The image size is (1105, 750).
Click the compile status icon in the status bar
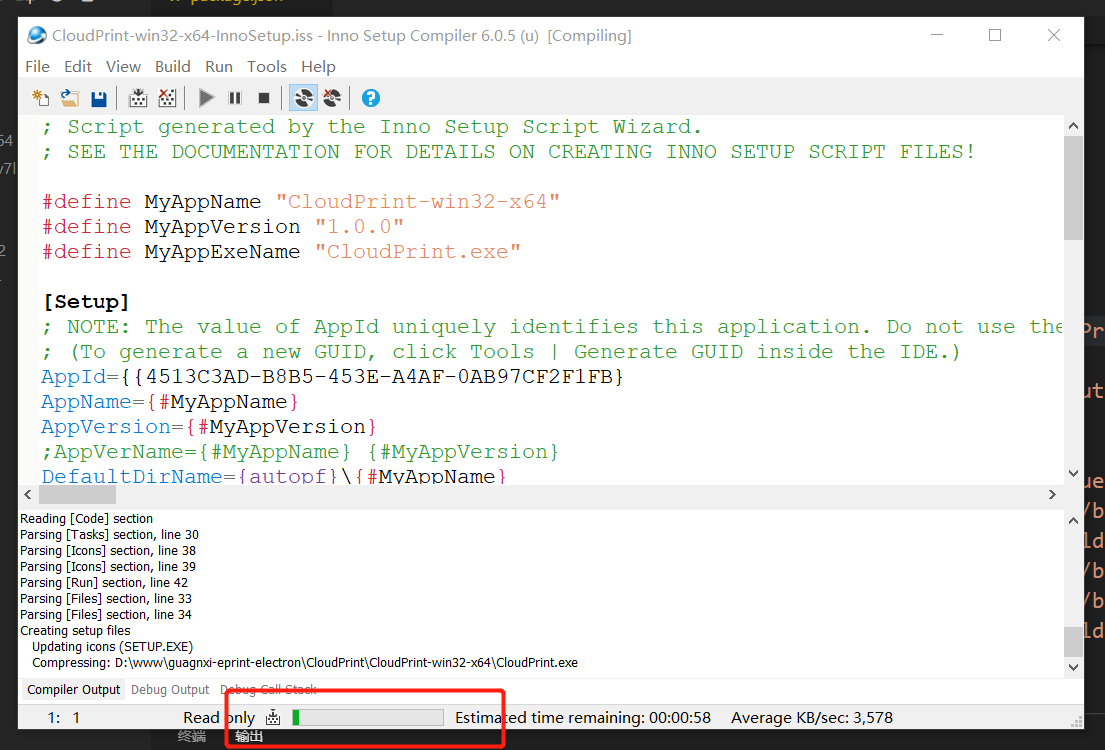coord(273,718)
